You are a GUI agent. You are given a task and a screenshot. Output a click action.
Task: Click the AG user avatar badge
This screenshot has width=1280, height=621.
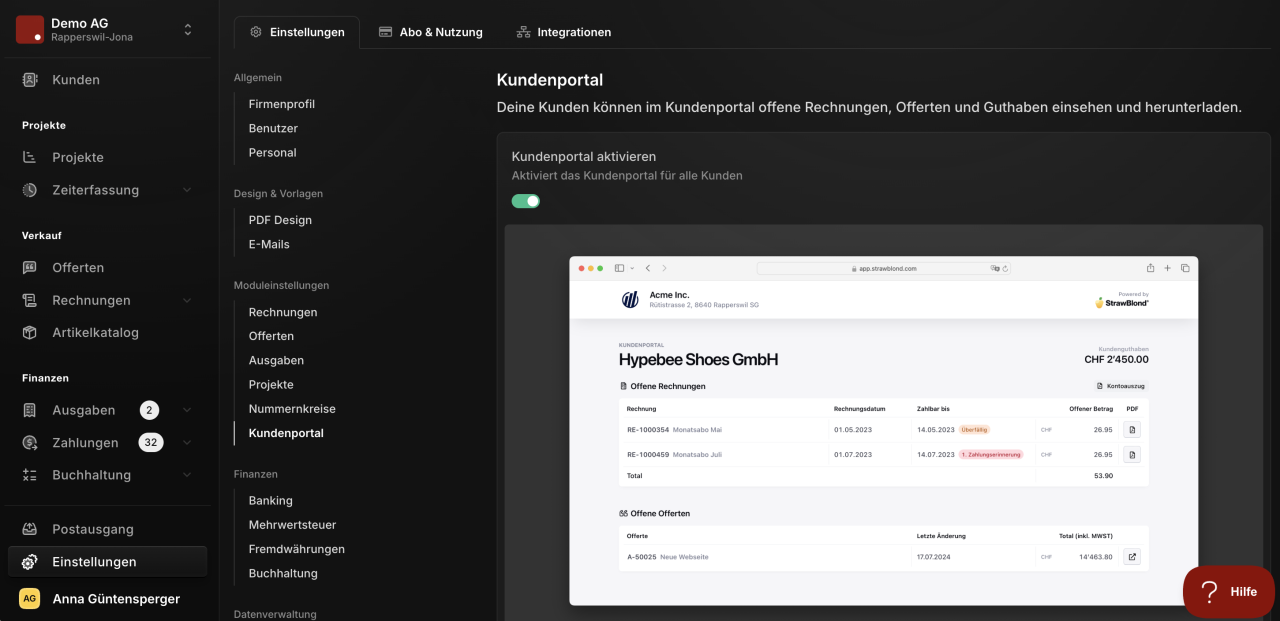click(30, 599)
